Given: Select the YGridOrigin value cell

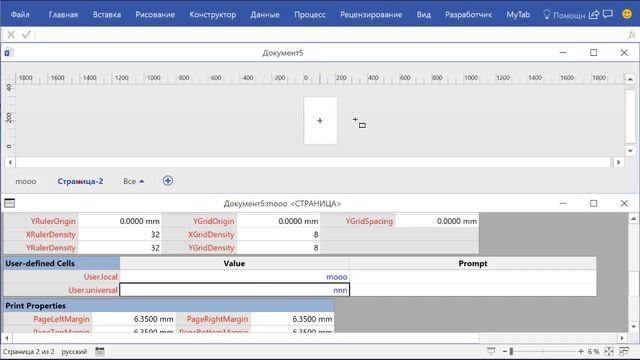Looking at the screenshot, I should pyautogui.click(x=278, y=221).
